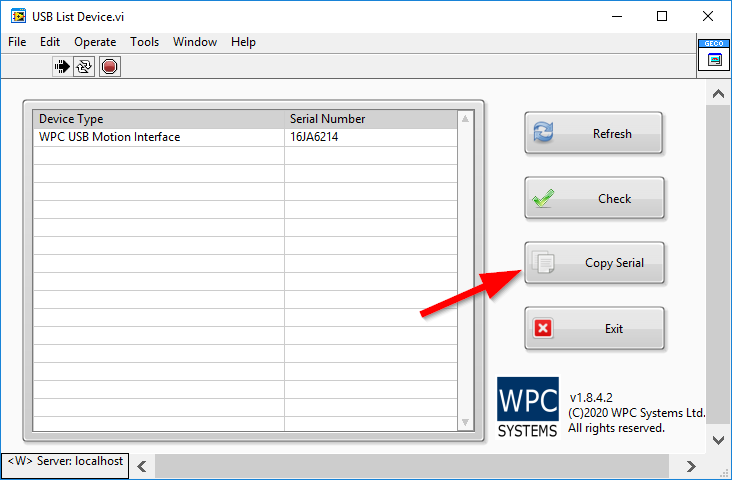This screenshot has width=732, height=480.
Task: Click the Check button
Action: [x=593, y=198]
